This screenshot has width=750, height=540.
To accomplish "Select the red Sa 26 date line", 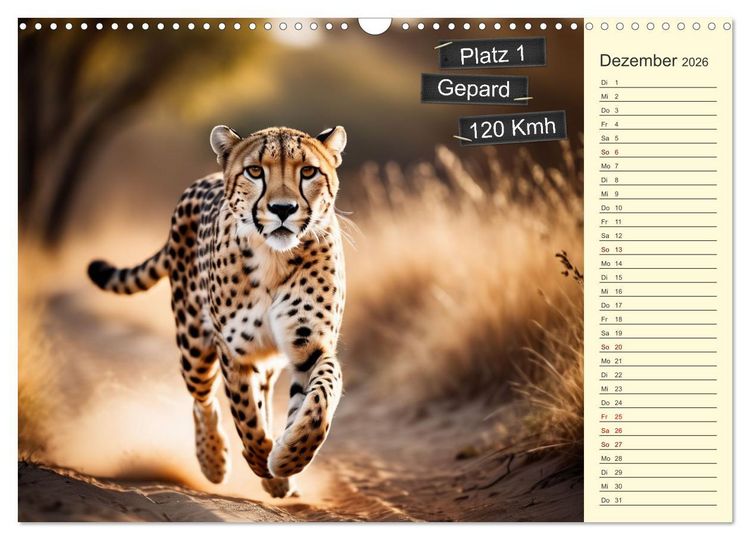I will click(658, 431).
